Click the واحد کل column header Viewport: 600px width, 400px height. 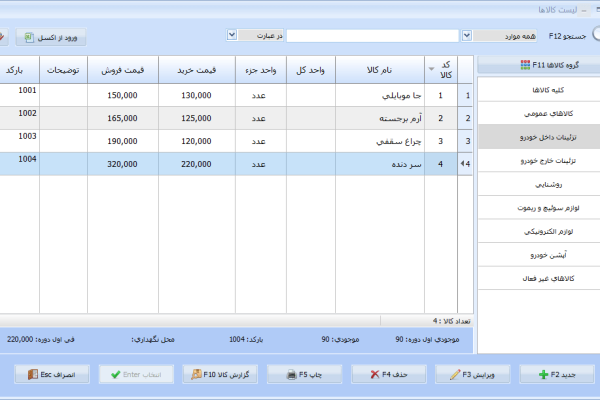311,70
